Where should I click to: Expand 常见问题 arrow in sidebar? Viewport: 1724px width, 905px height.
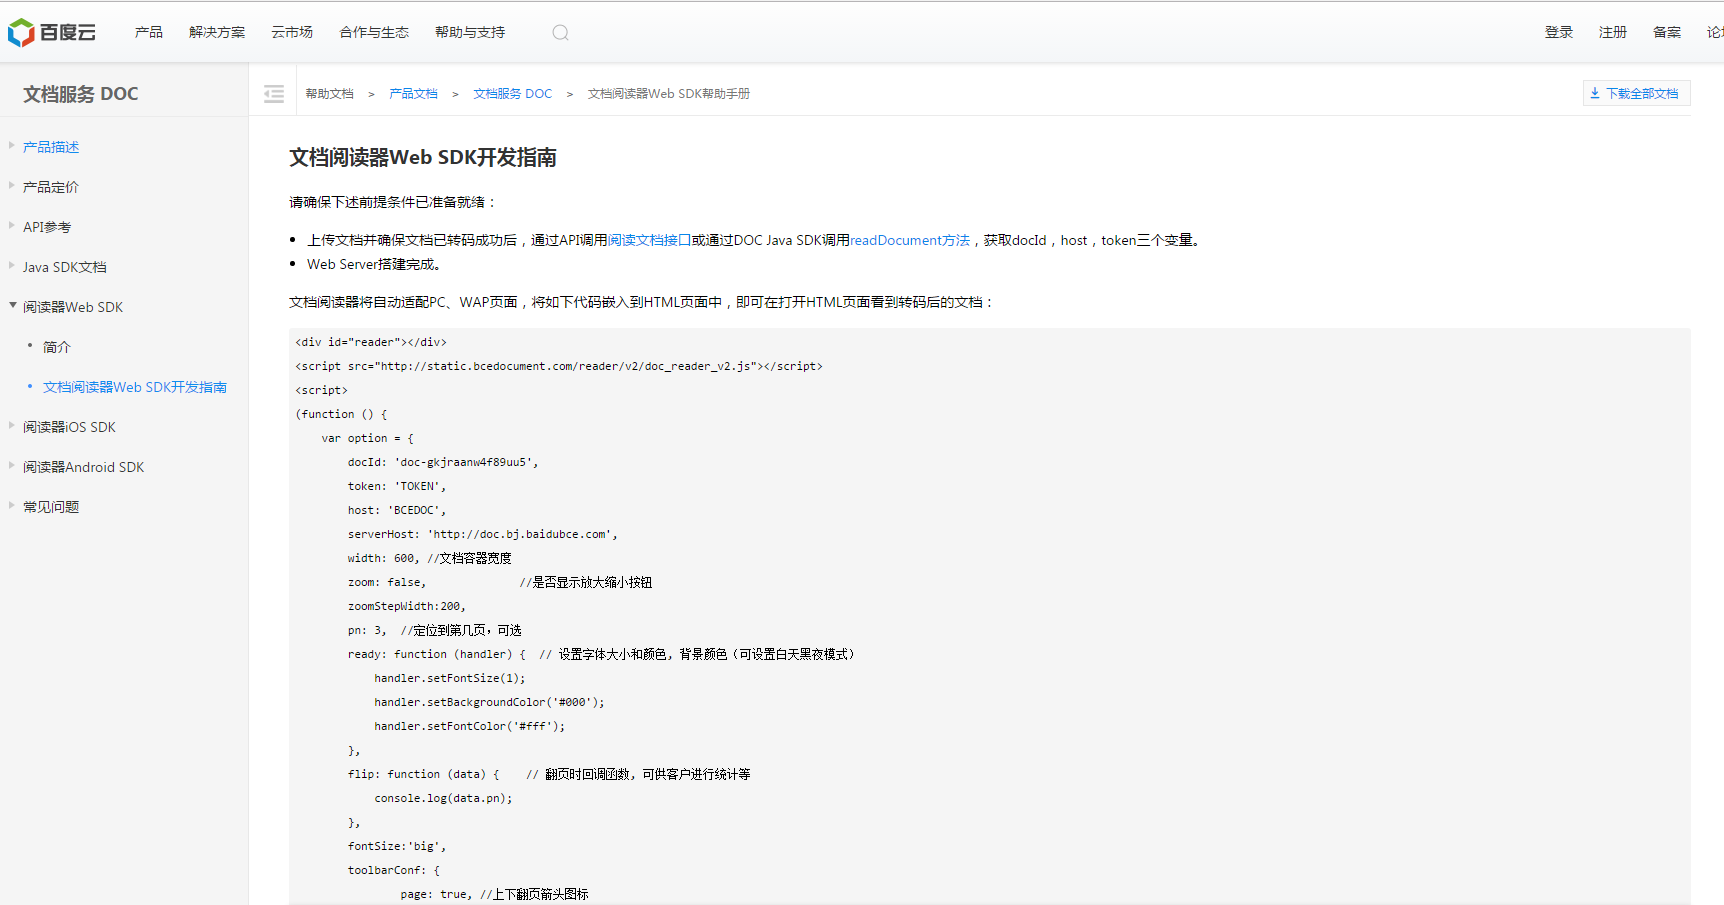(x=12, y=505)
